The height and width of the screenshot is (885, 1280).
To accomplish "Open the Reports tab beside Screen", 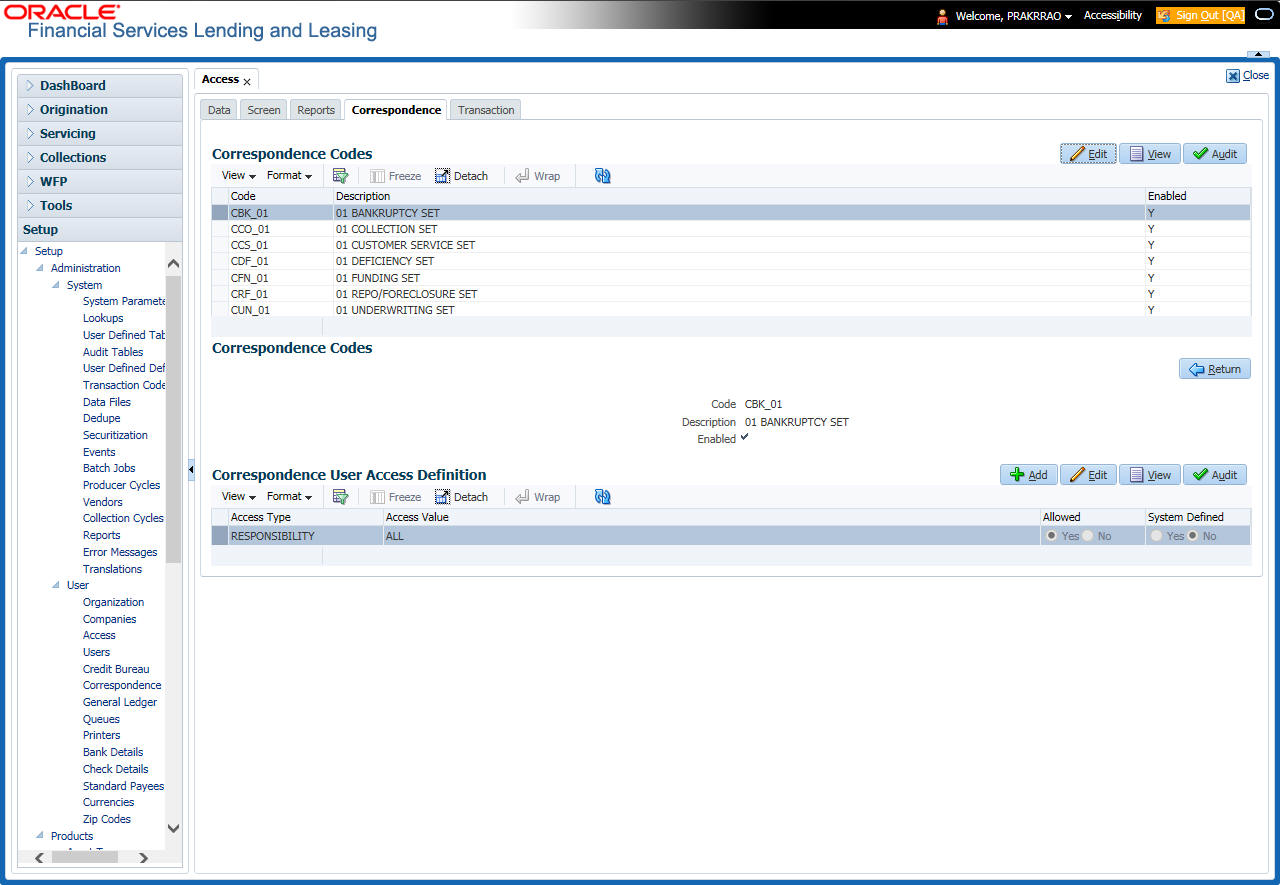I will [316, 110].
